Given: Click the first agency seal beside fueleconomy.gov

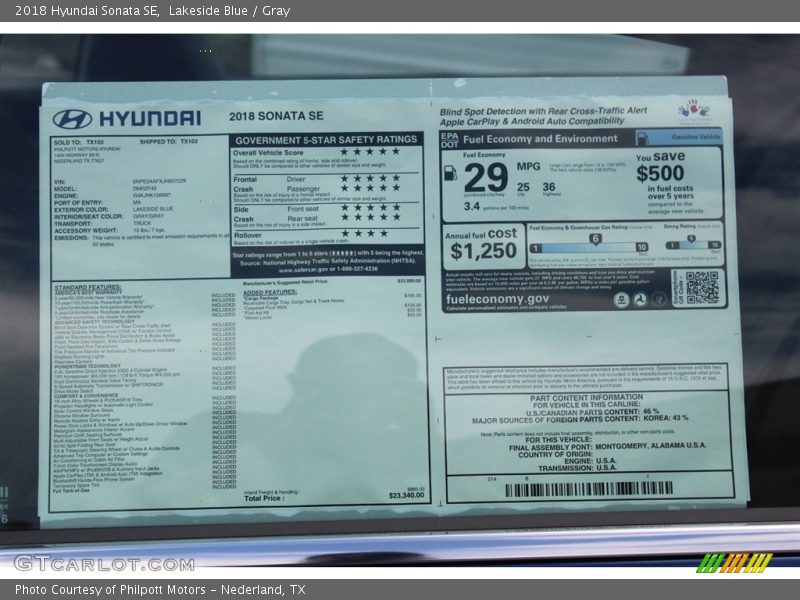Looking at the screenshot, I should tap(621, 300).
